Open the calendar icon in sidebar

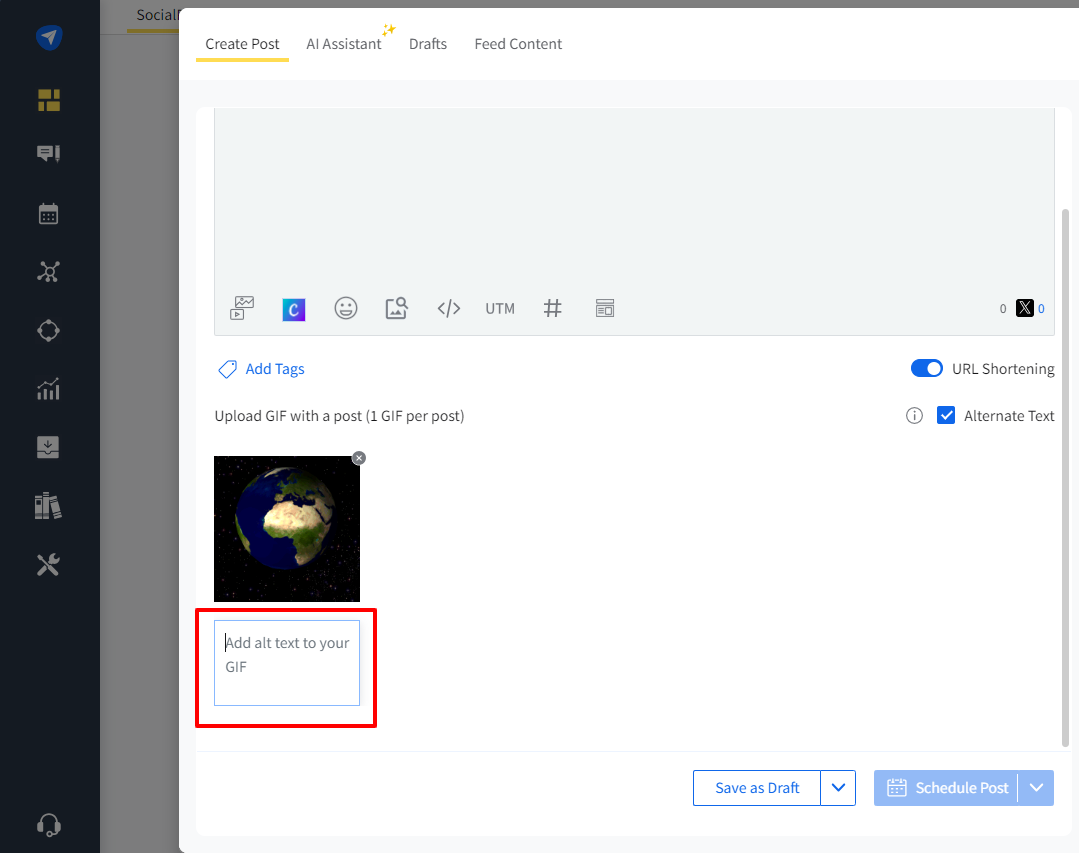click(49, 214)
